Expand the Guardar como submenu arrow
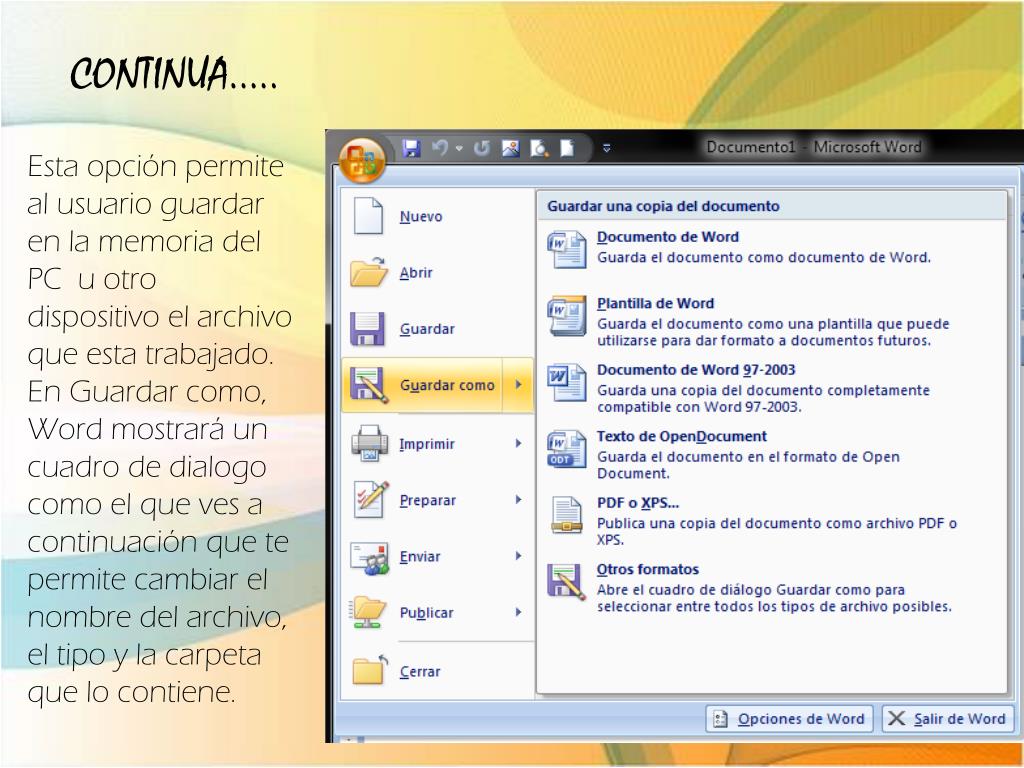1024x768 pixels. [518, 385]
